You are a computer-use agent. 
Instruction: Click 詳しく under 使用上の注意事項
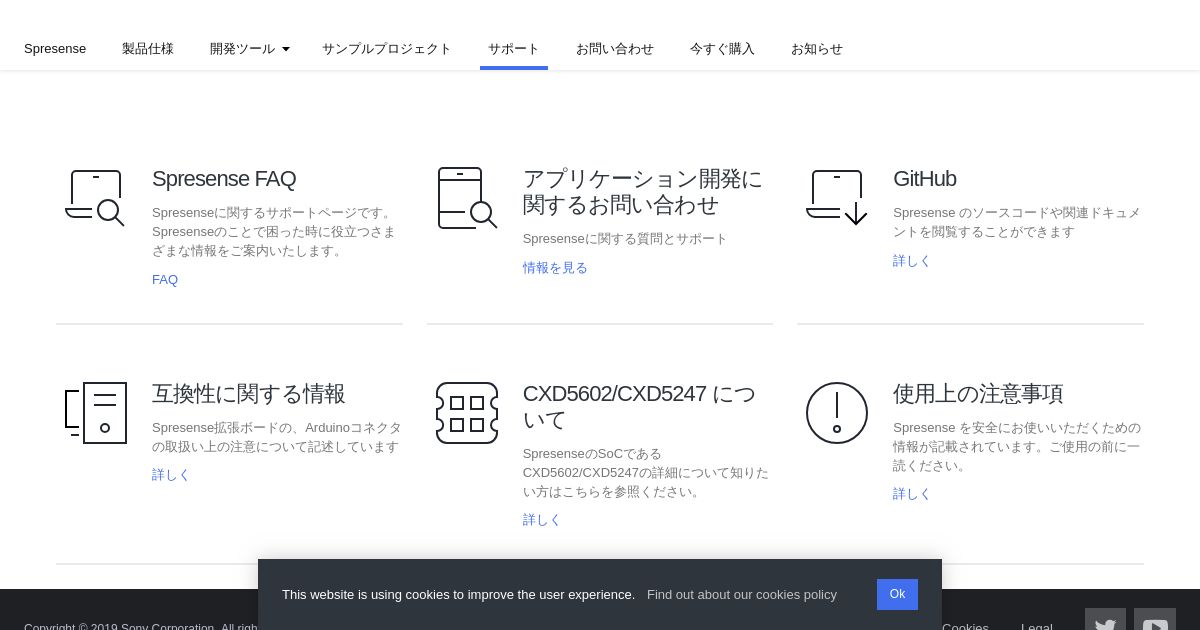click(912, 494)
